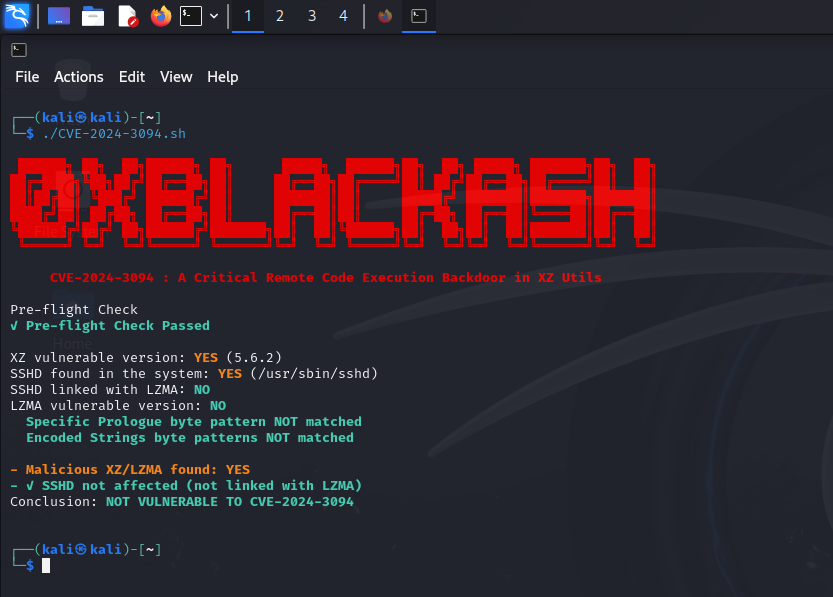
Task: Click 'Specific Prologue byte pattern NOT matched'
Action: point(194,422)
